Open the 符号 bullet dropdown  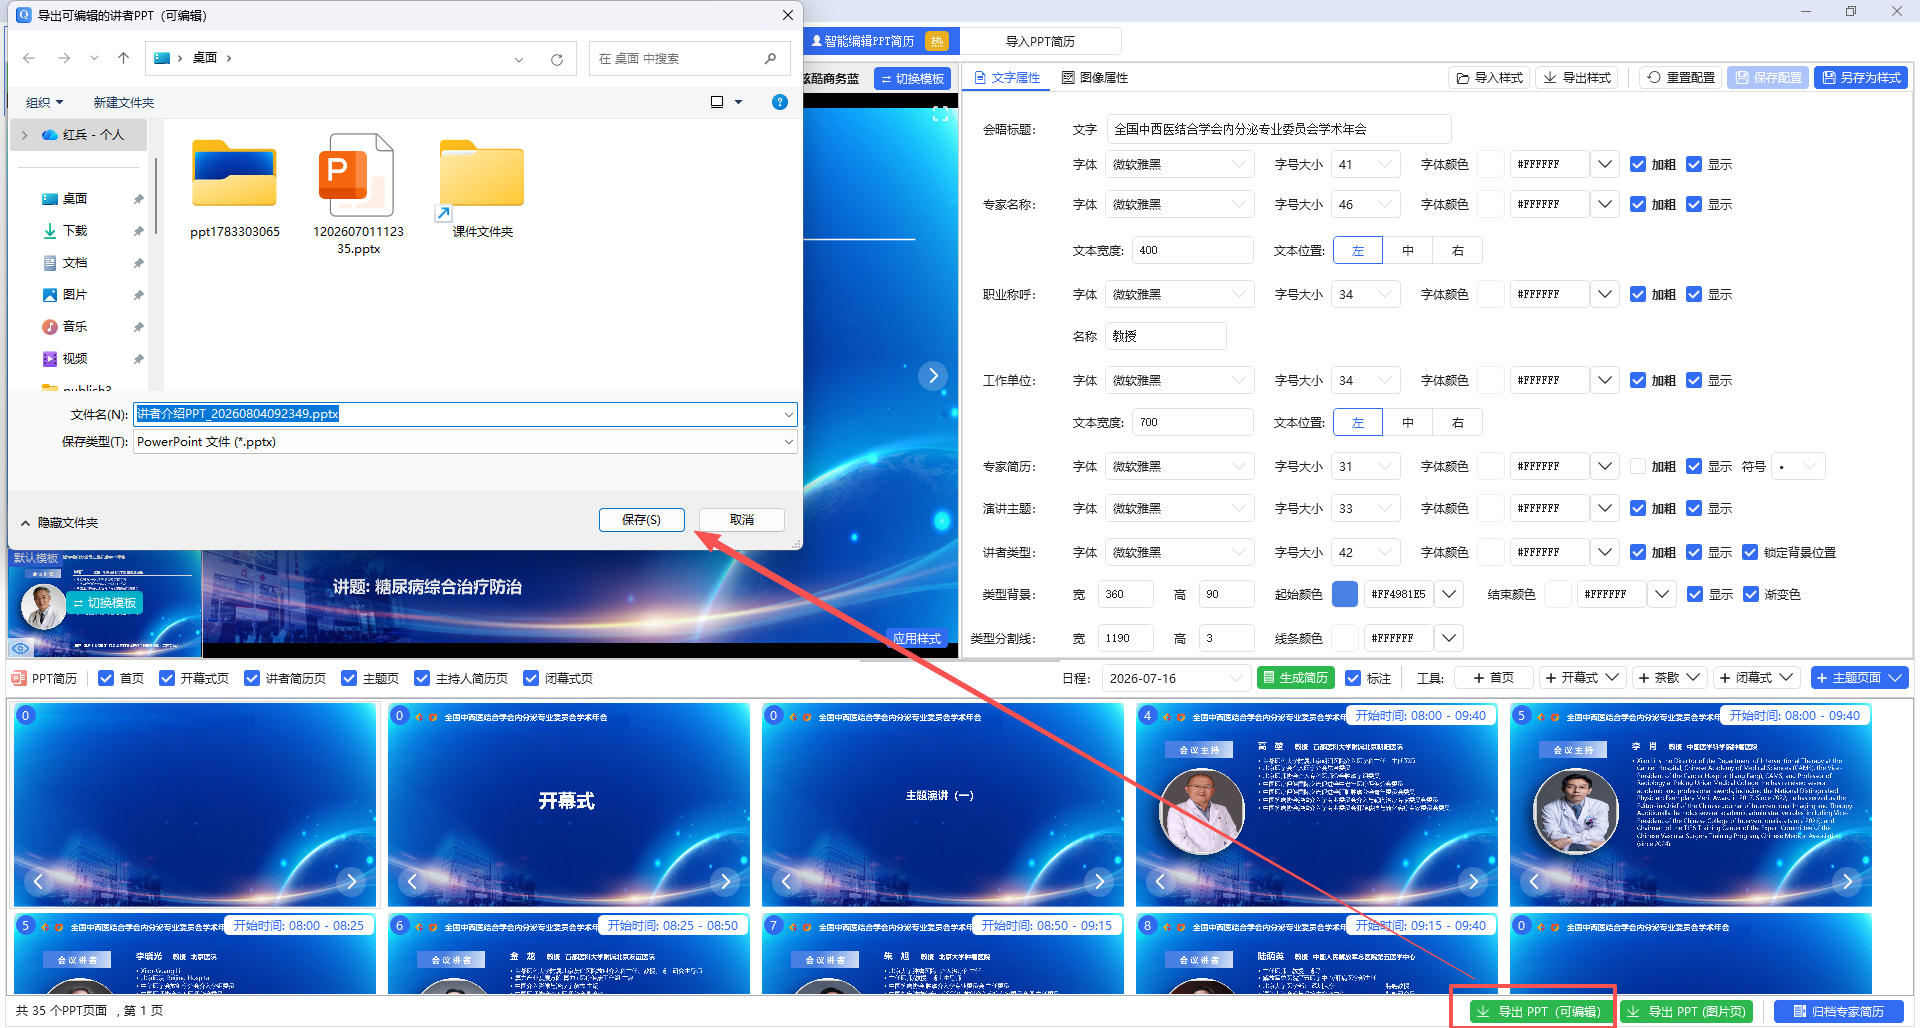point(1798,466)
